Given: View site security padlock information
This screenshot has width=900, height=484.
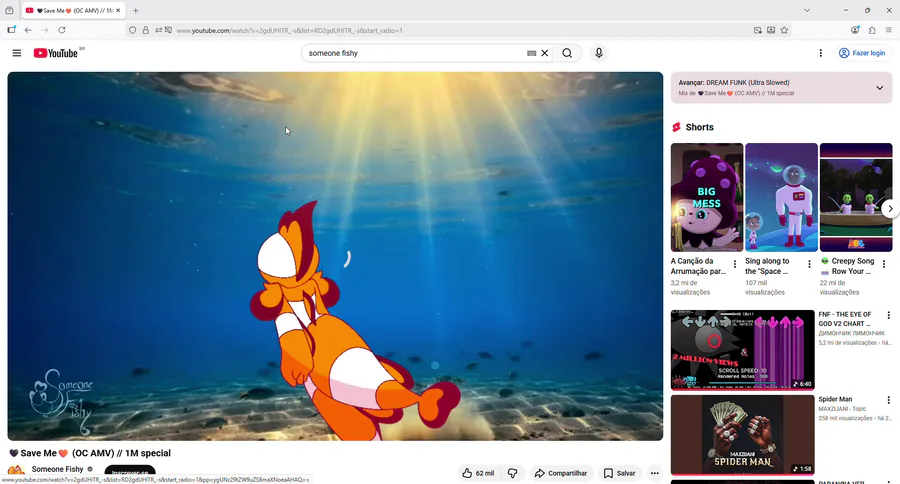Looking at the screenshot, I should pyautogui.click(x=146, y=30).
